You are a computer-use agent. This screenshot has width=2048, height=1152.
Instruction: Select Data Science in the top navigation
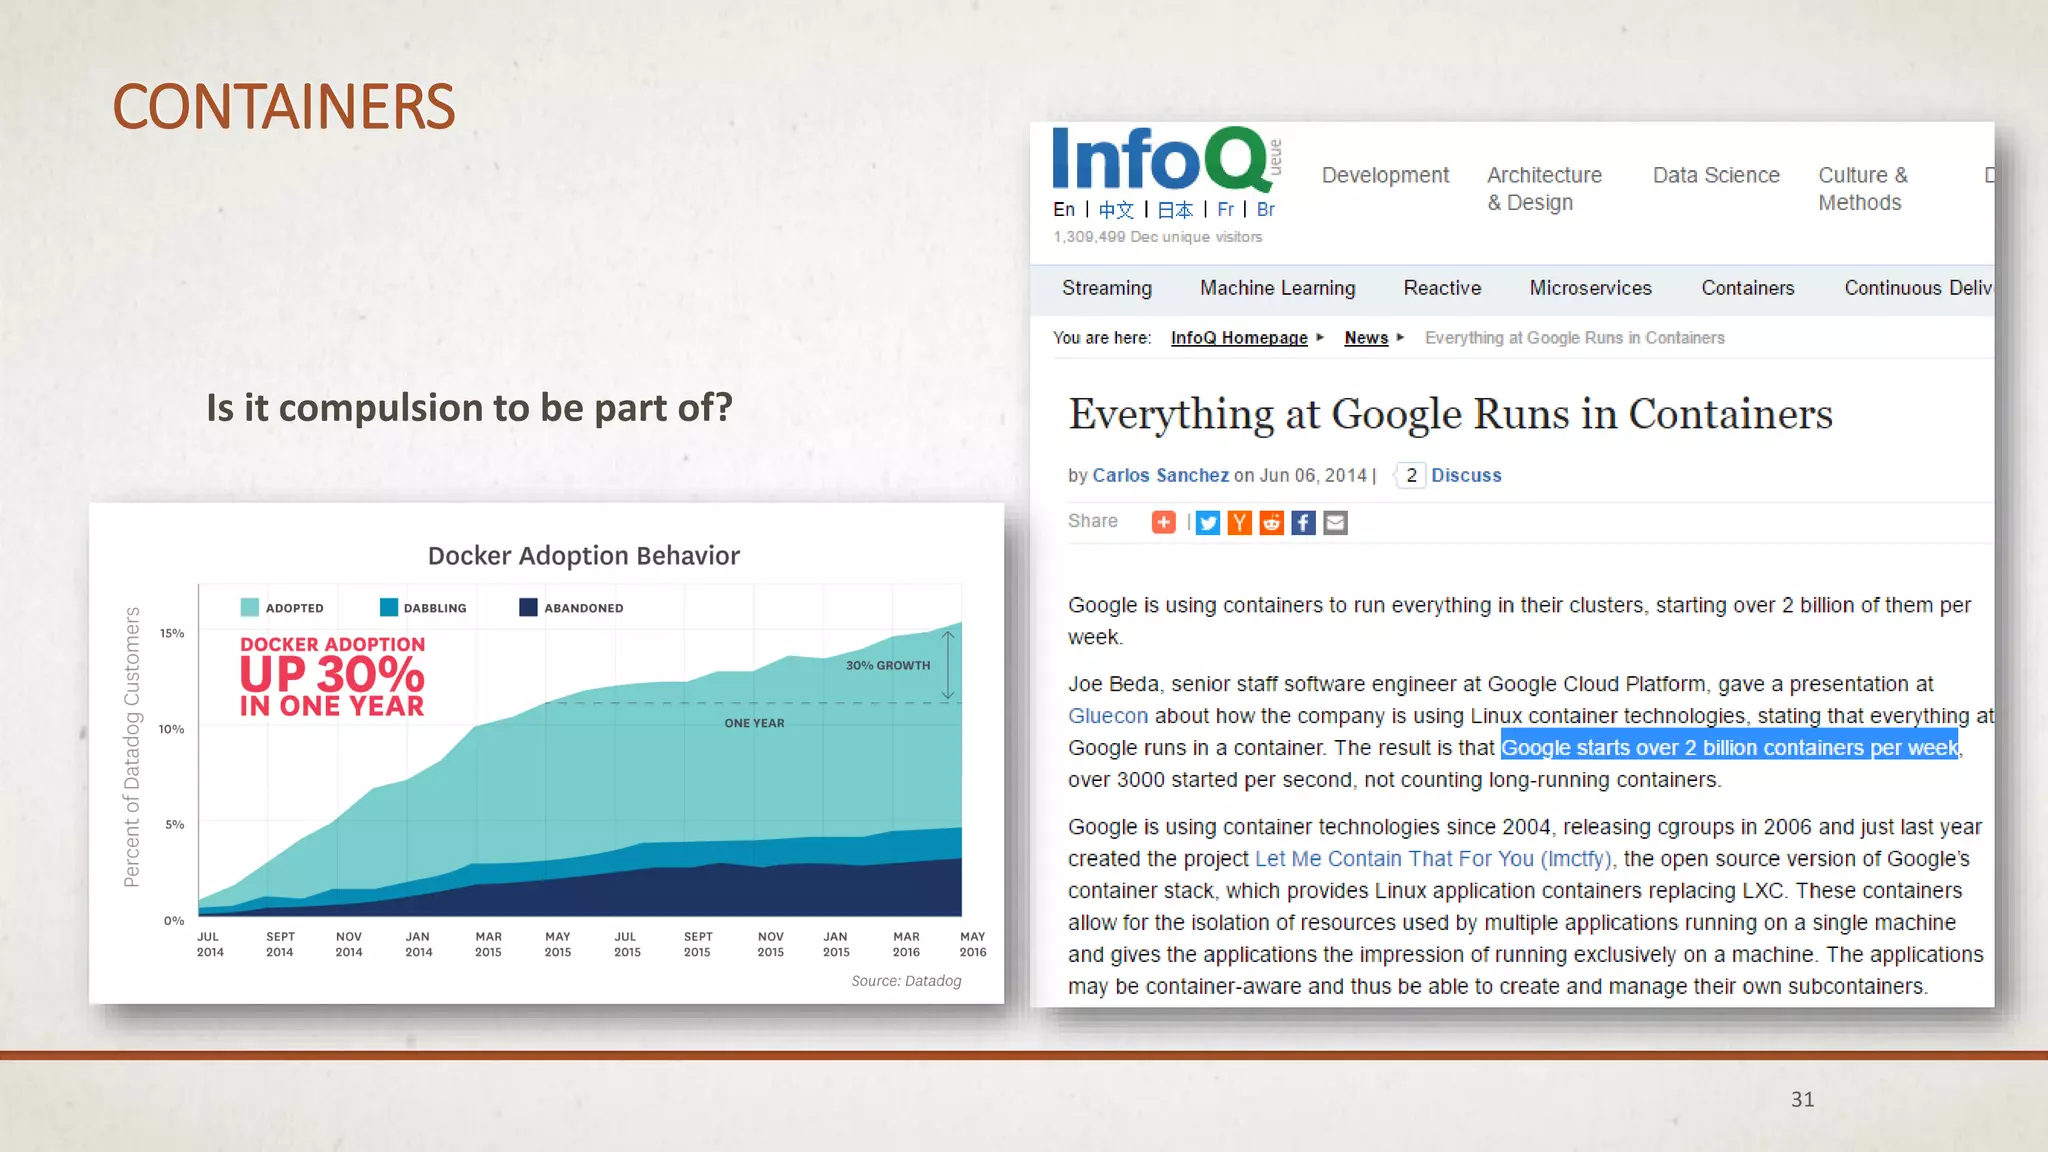coord(1715,175)
